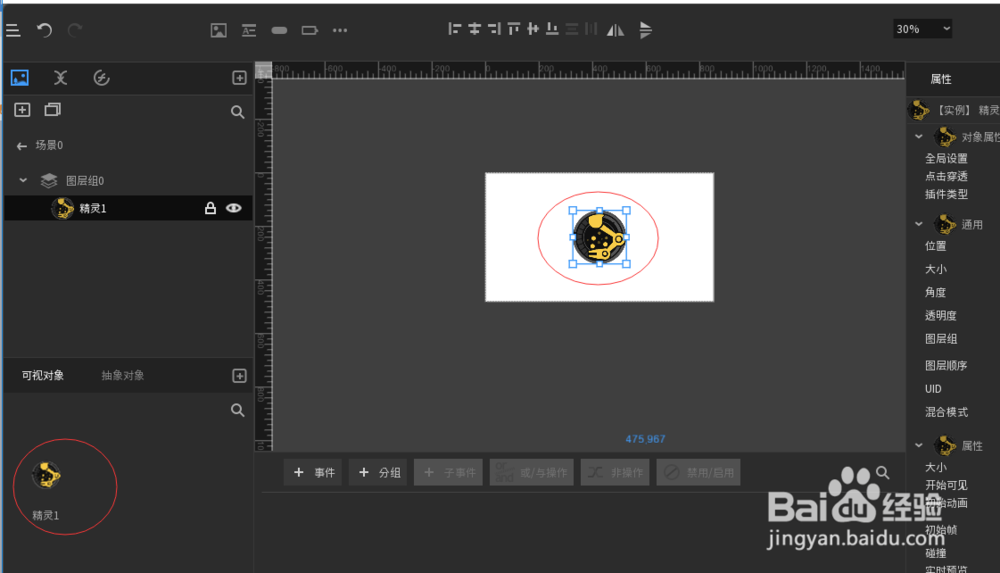Click the 图层顺序 property
The width and height of the screenshot is (1000, 573).
(946, 365)
